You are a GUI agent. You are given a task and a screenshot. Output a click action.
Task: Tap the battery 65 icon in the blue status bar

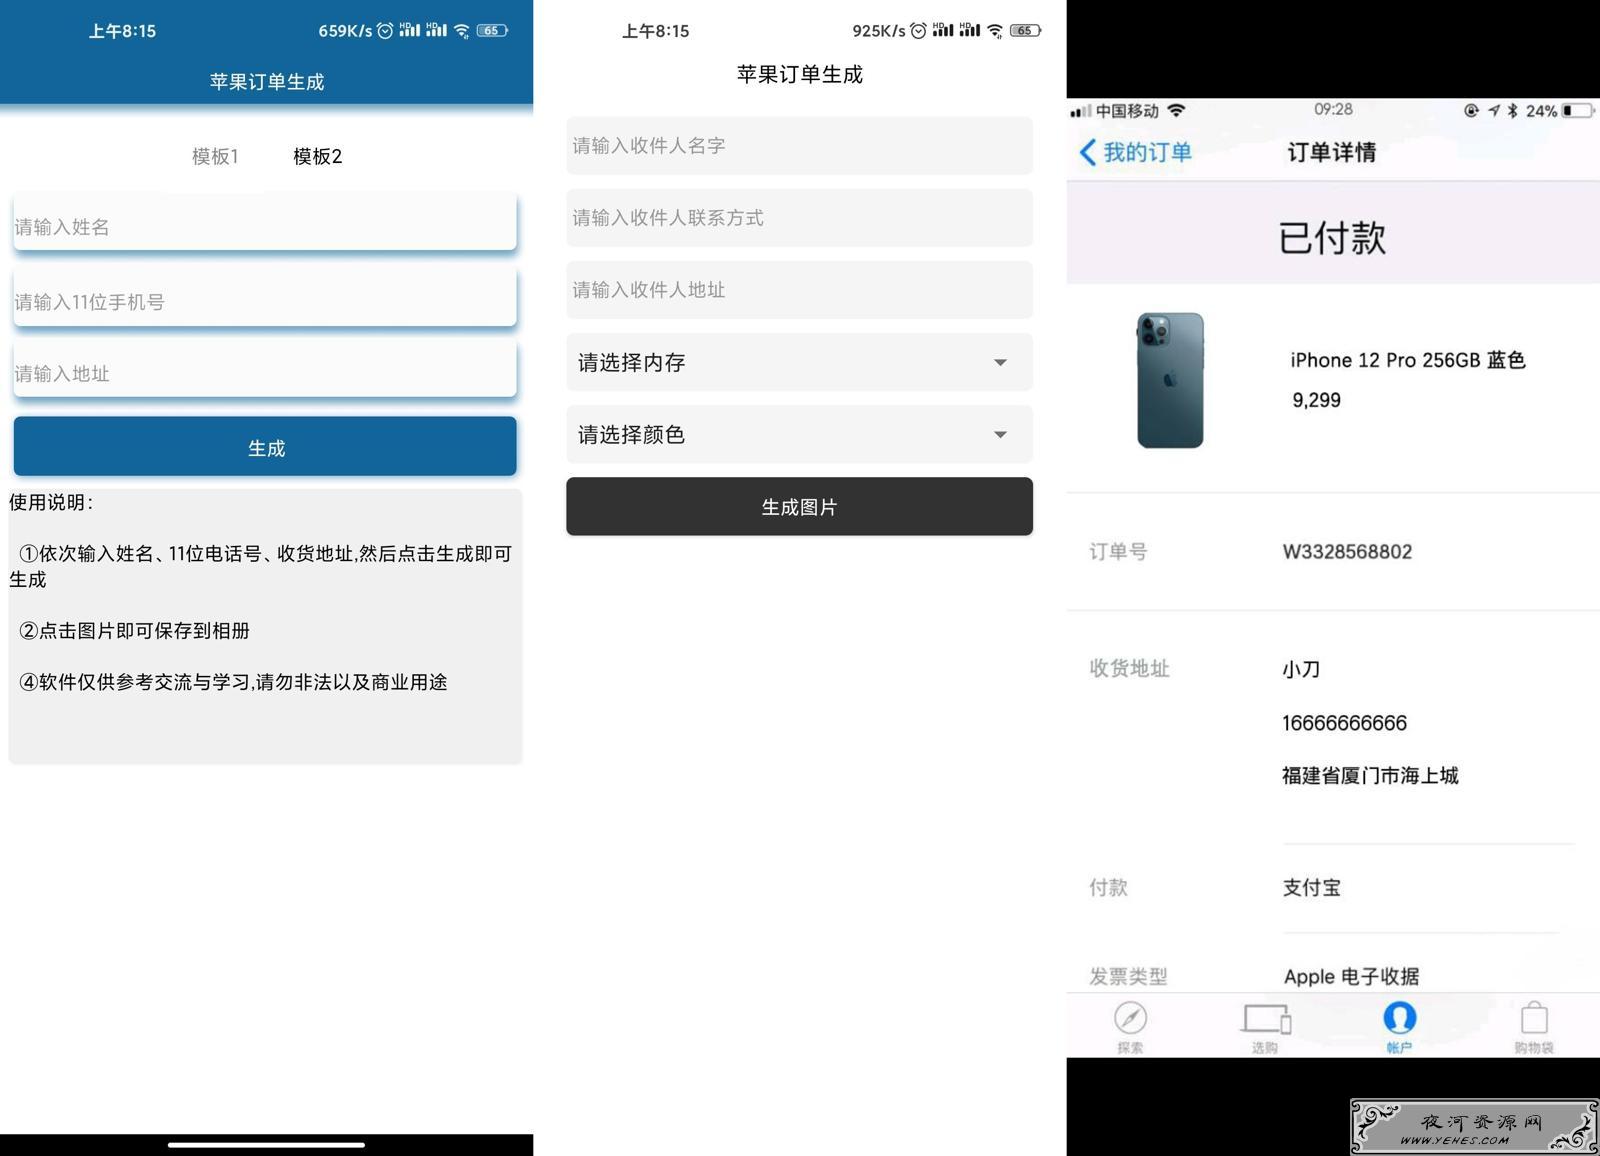[492, 31]
